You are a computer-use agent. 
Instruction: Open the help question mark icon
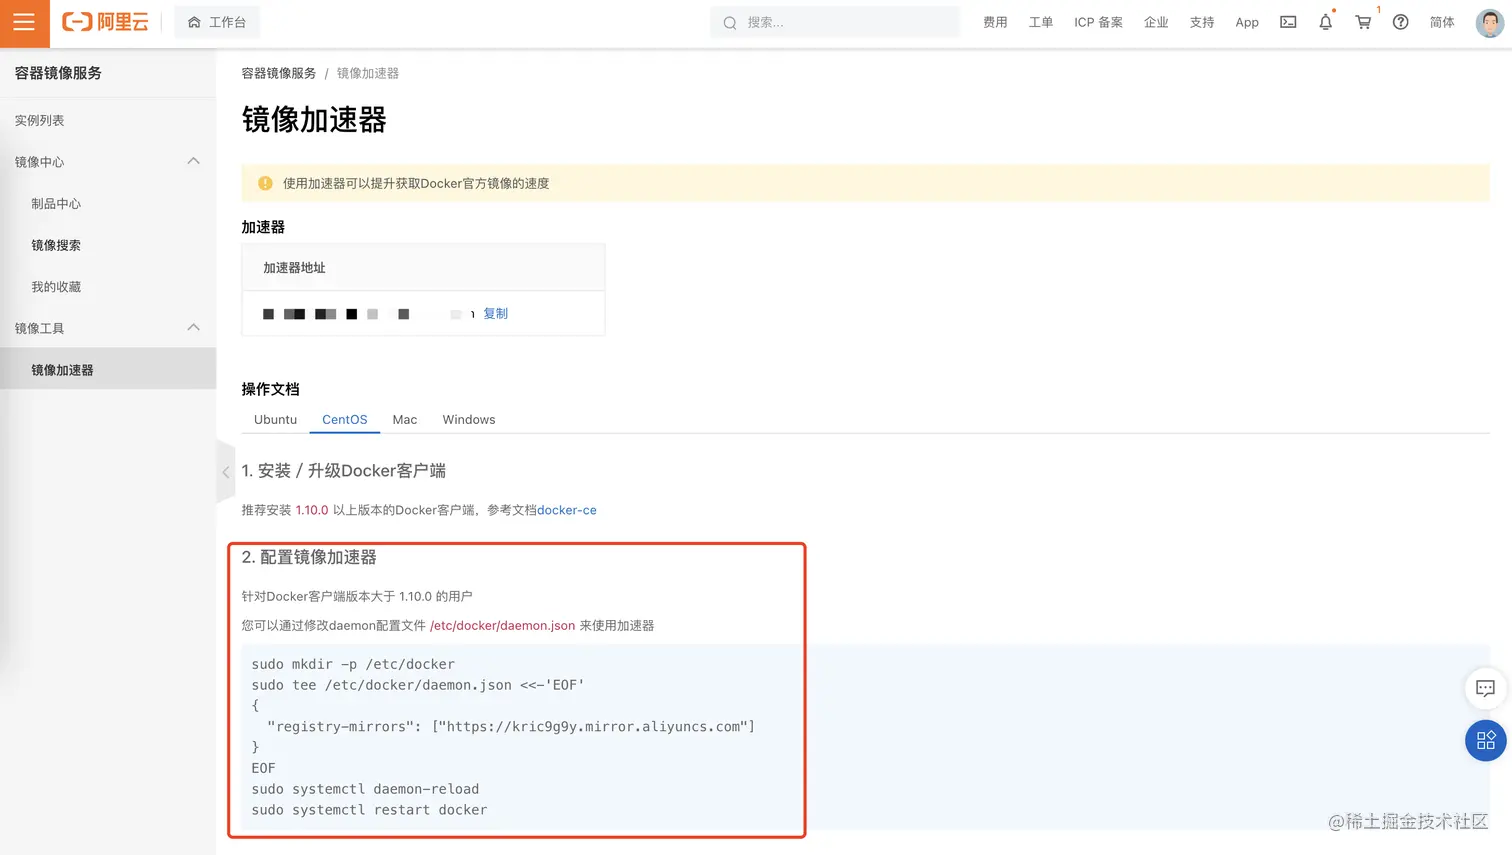(1400, 22)
